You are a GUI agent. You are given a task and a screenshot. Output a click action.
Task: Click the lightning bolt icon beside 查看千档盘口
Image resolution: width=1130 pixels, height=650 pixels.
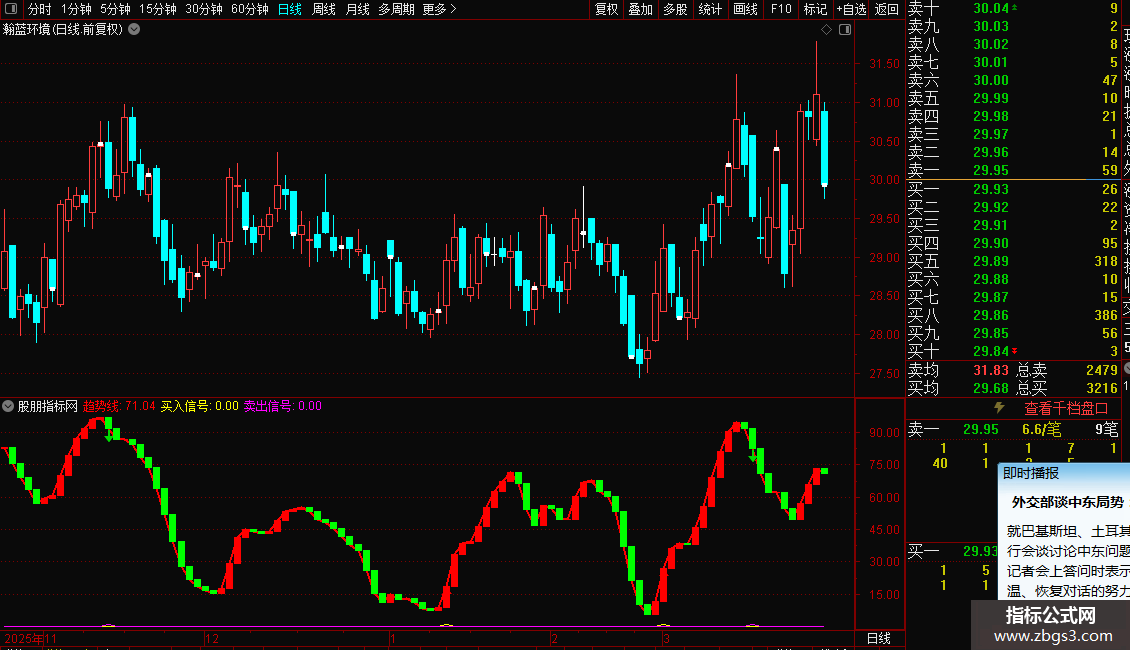coord(1000,408)
